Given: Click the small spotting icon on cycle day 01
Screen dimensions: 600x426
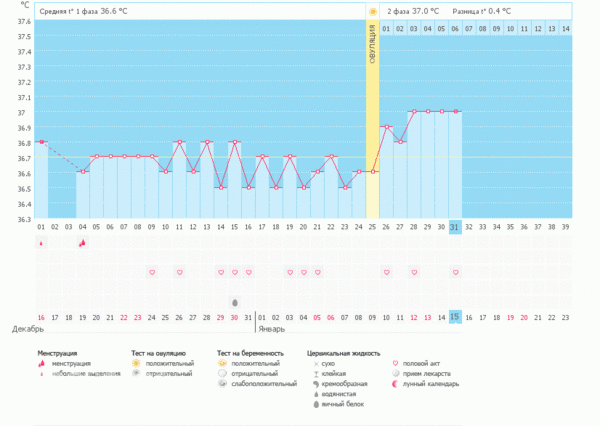Looking at the screenshot, I should click(41, 243).
